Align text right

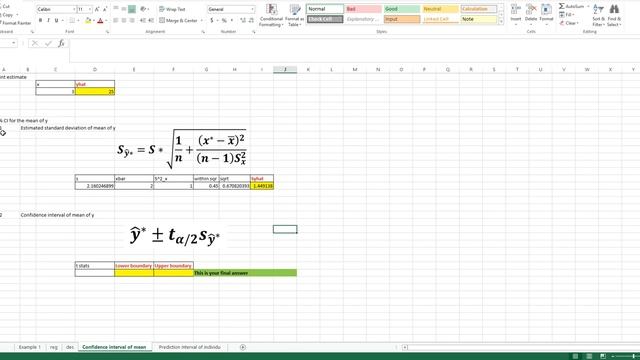(x=132, y=20)
